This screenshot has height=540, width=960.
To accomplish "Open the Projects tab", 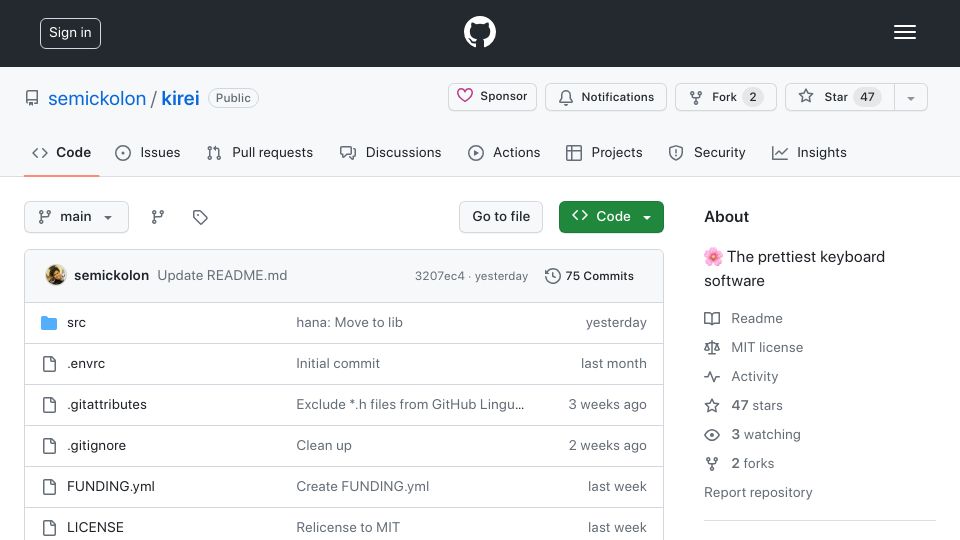I will tap(604, 152).
